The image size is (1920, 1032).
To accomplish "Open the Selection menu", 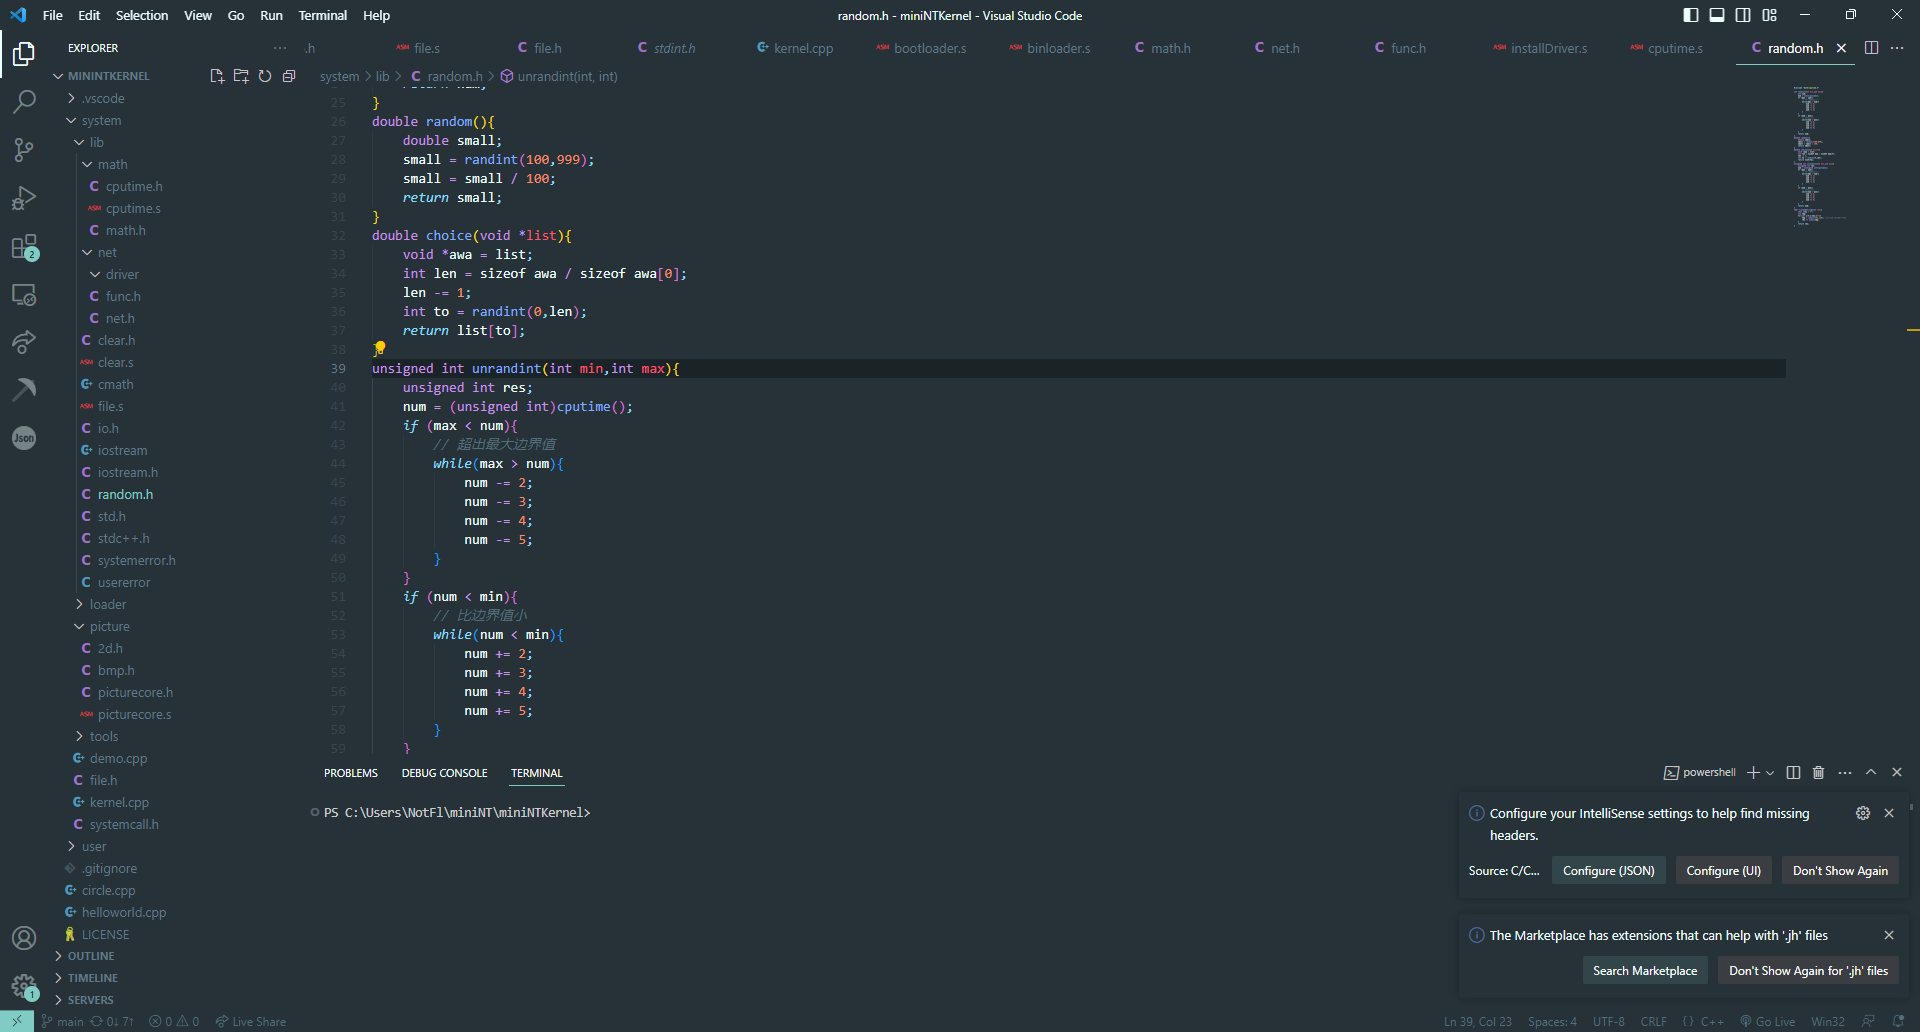I will [x=142, y=15].
